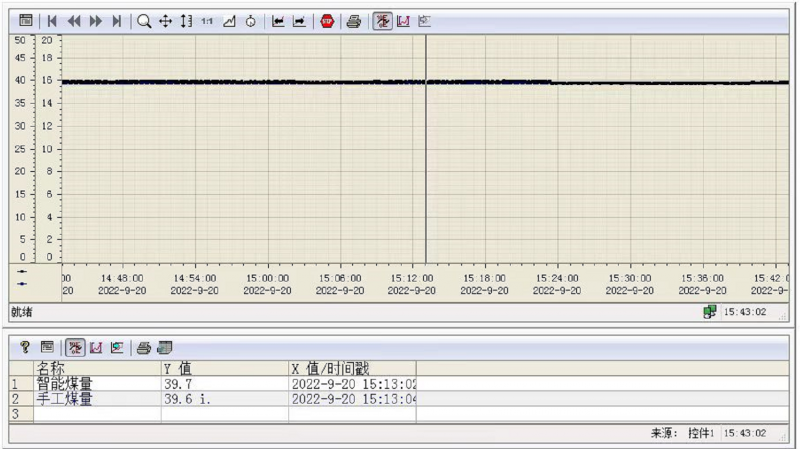This screenshot has width=800, height=449.
Task: Open the time range selection clock icon
Action: point(250,21)
